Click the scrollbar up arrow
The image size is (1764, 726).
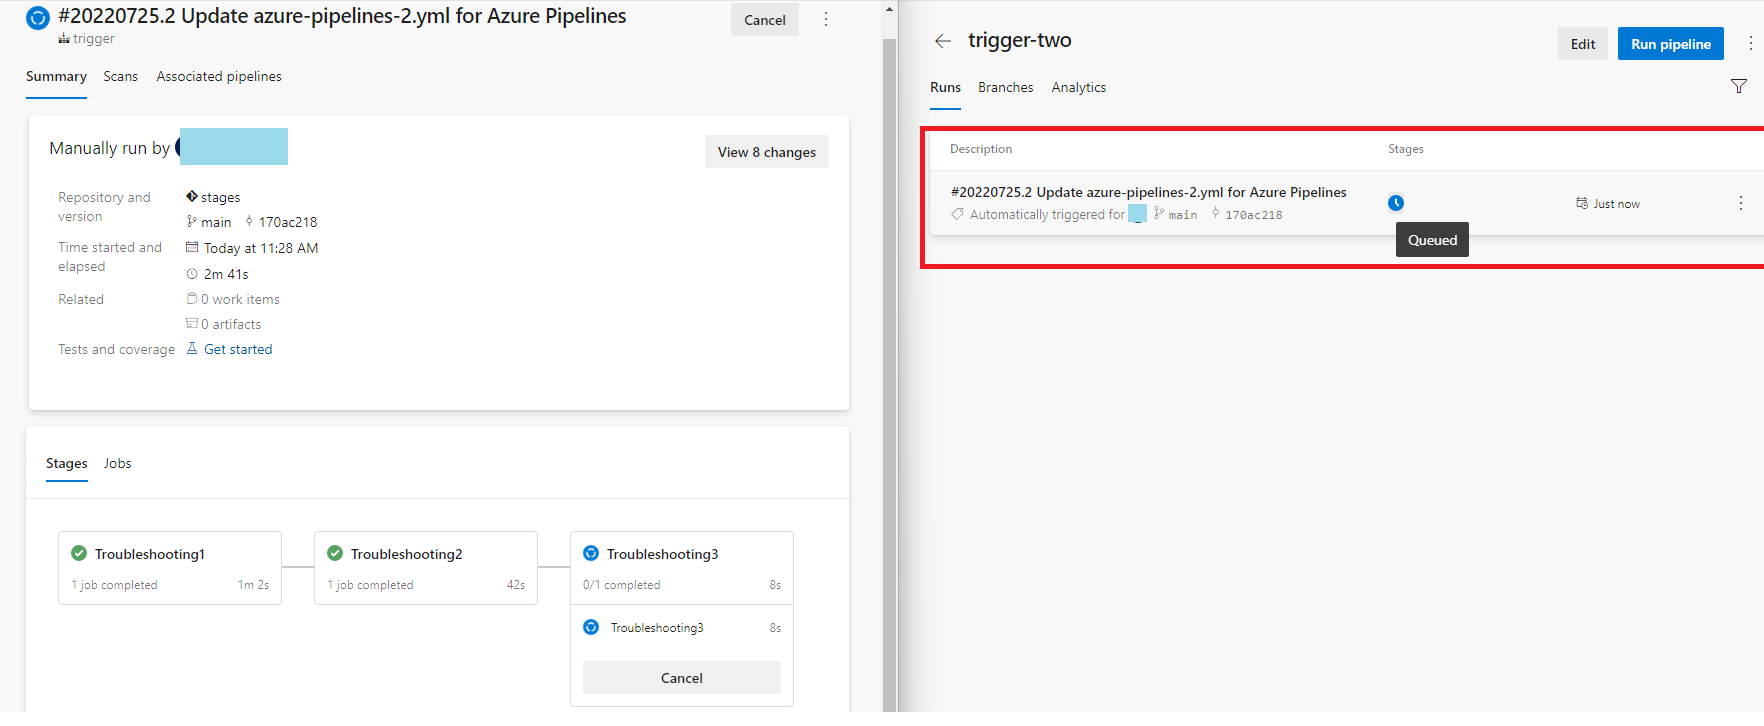click(x=889, y=9)
